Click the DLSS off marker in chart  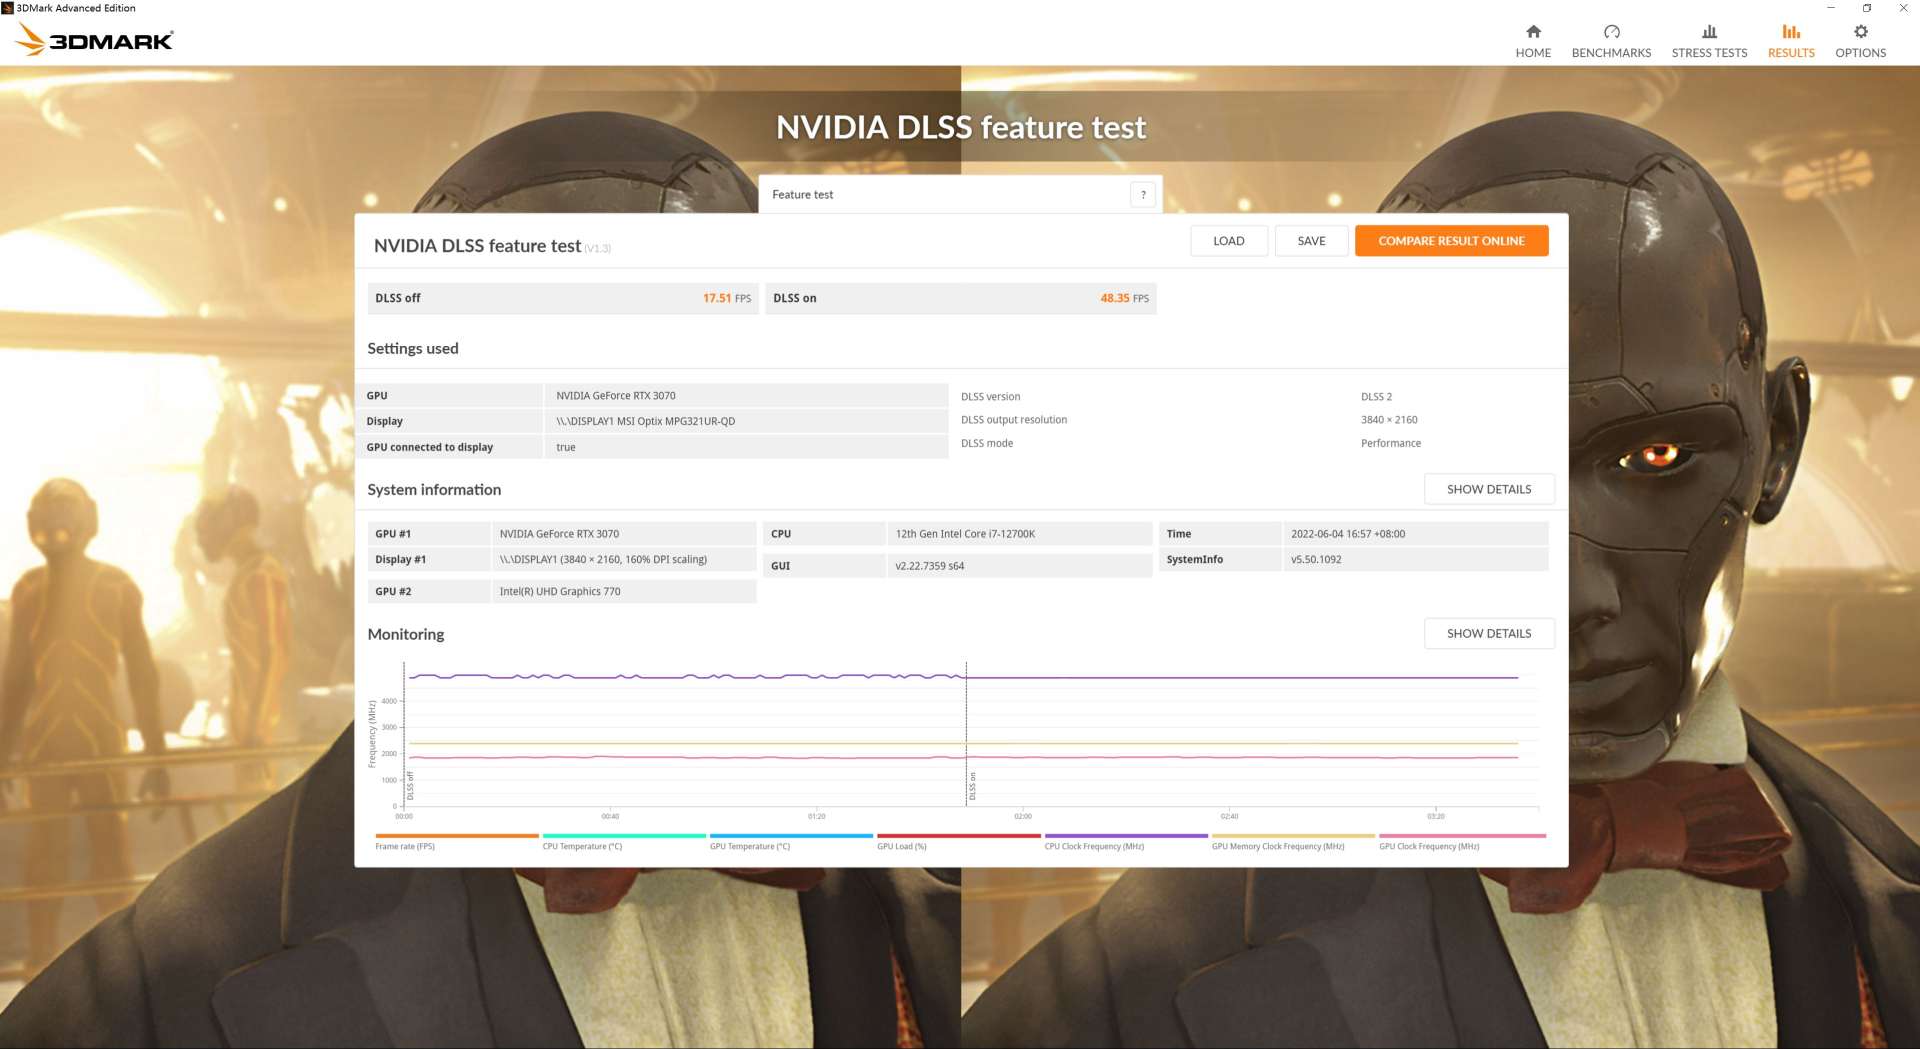[x=410, y=786]
